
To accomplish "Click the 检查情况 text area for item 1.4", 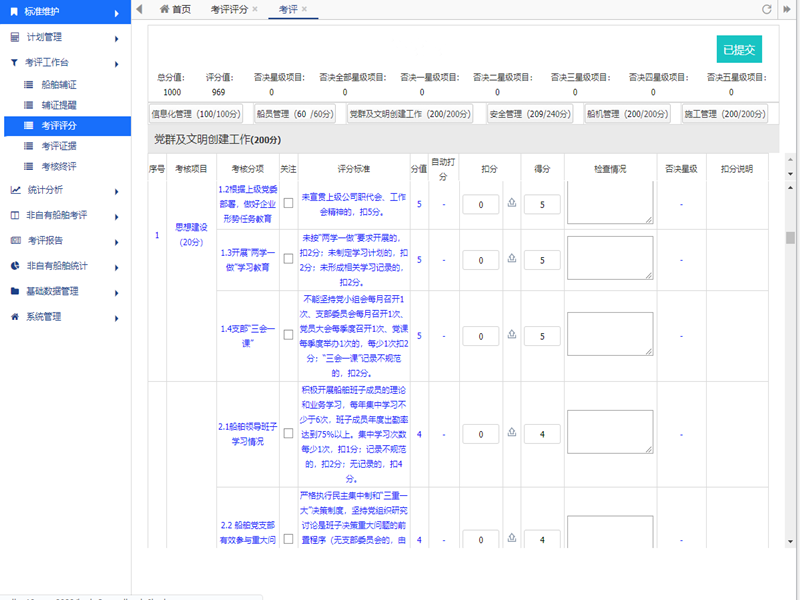I will [609, 332].
